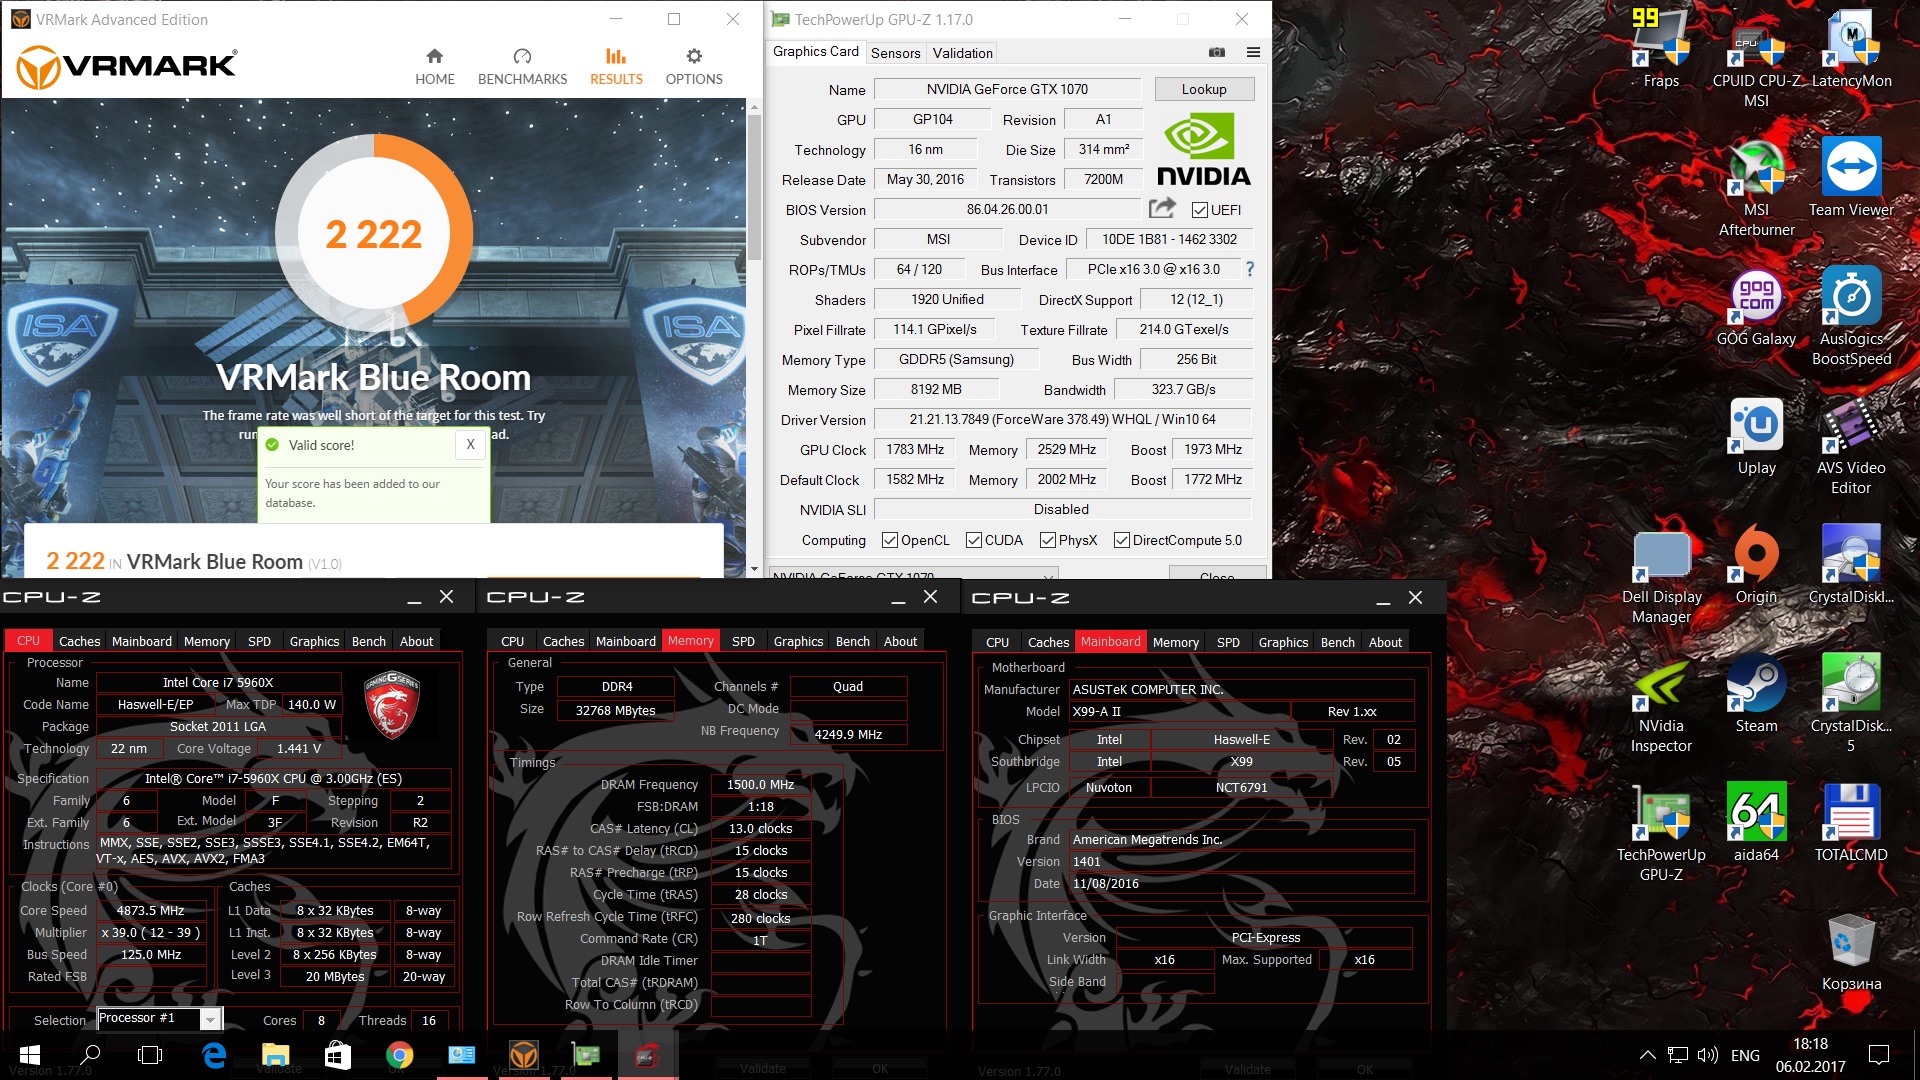Viewport: 1920px width, 1080px height.
Task: Click the volume speaker tray icon
Action: tap(1708, 1055)
